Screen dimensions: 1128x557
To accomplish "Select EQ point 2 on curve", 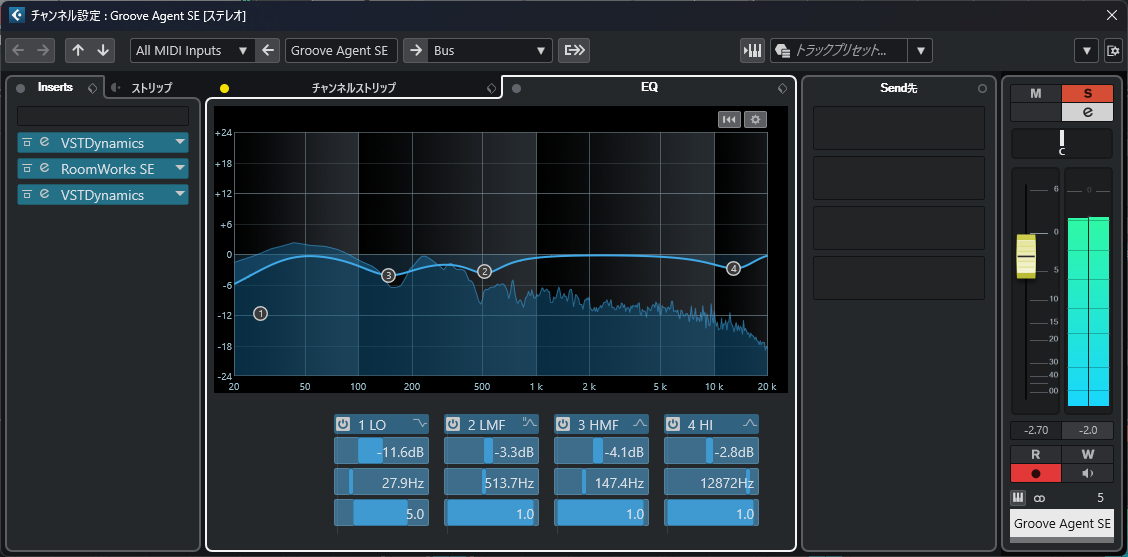I will [x=484, y=271].
